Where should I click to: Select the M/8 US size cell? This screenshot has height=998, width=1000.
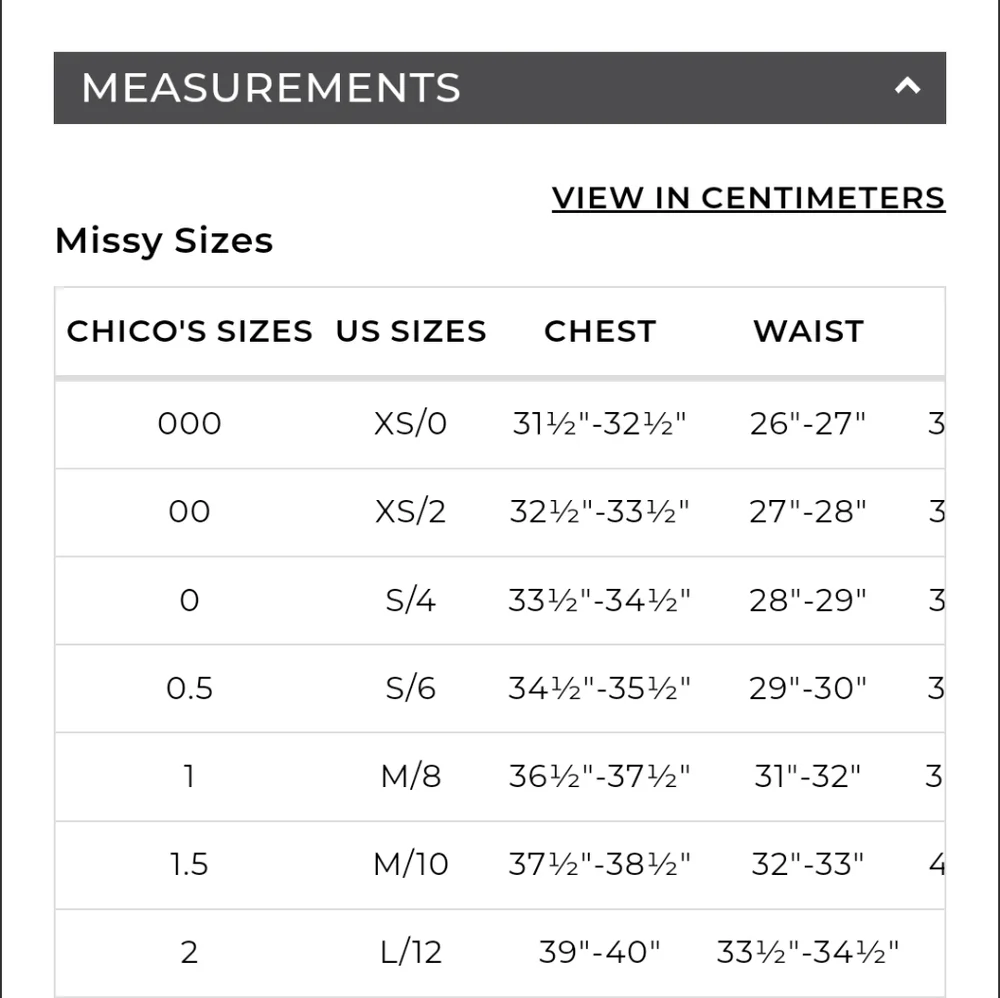[x=411, y=776]
